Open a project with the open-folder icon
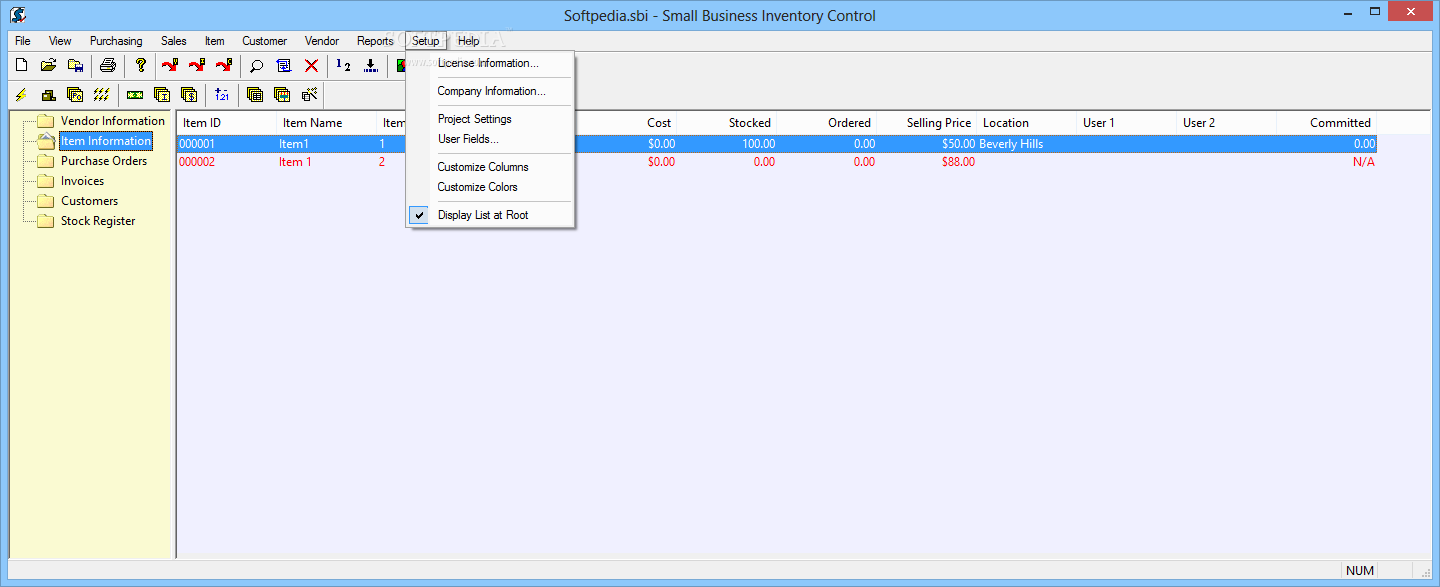 tap(48, 66)
